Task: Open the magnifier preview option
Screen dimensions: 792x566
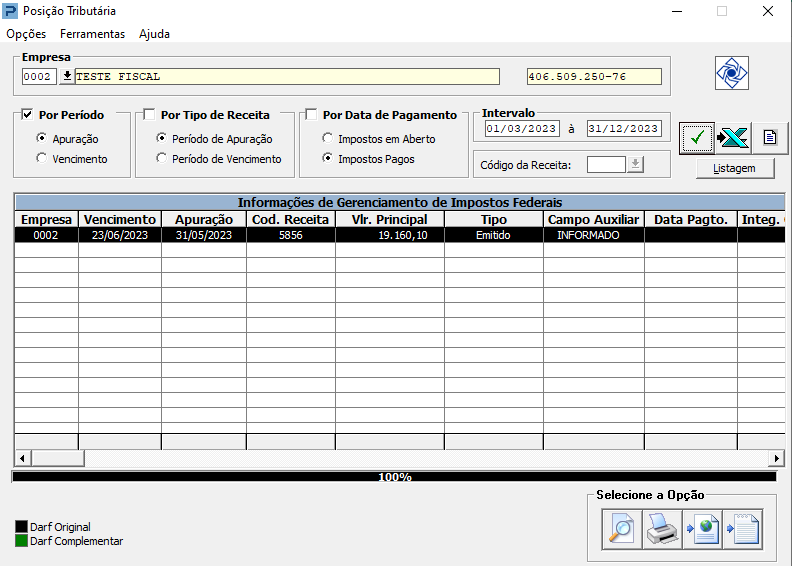Action: (x=622, y=529)
